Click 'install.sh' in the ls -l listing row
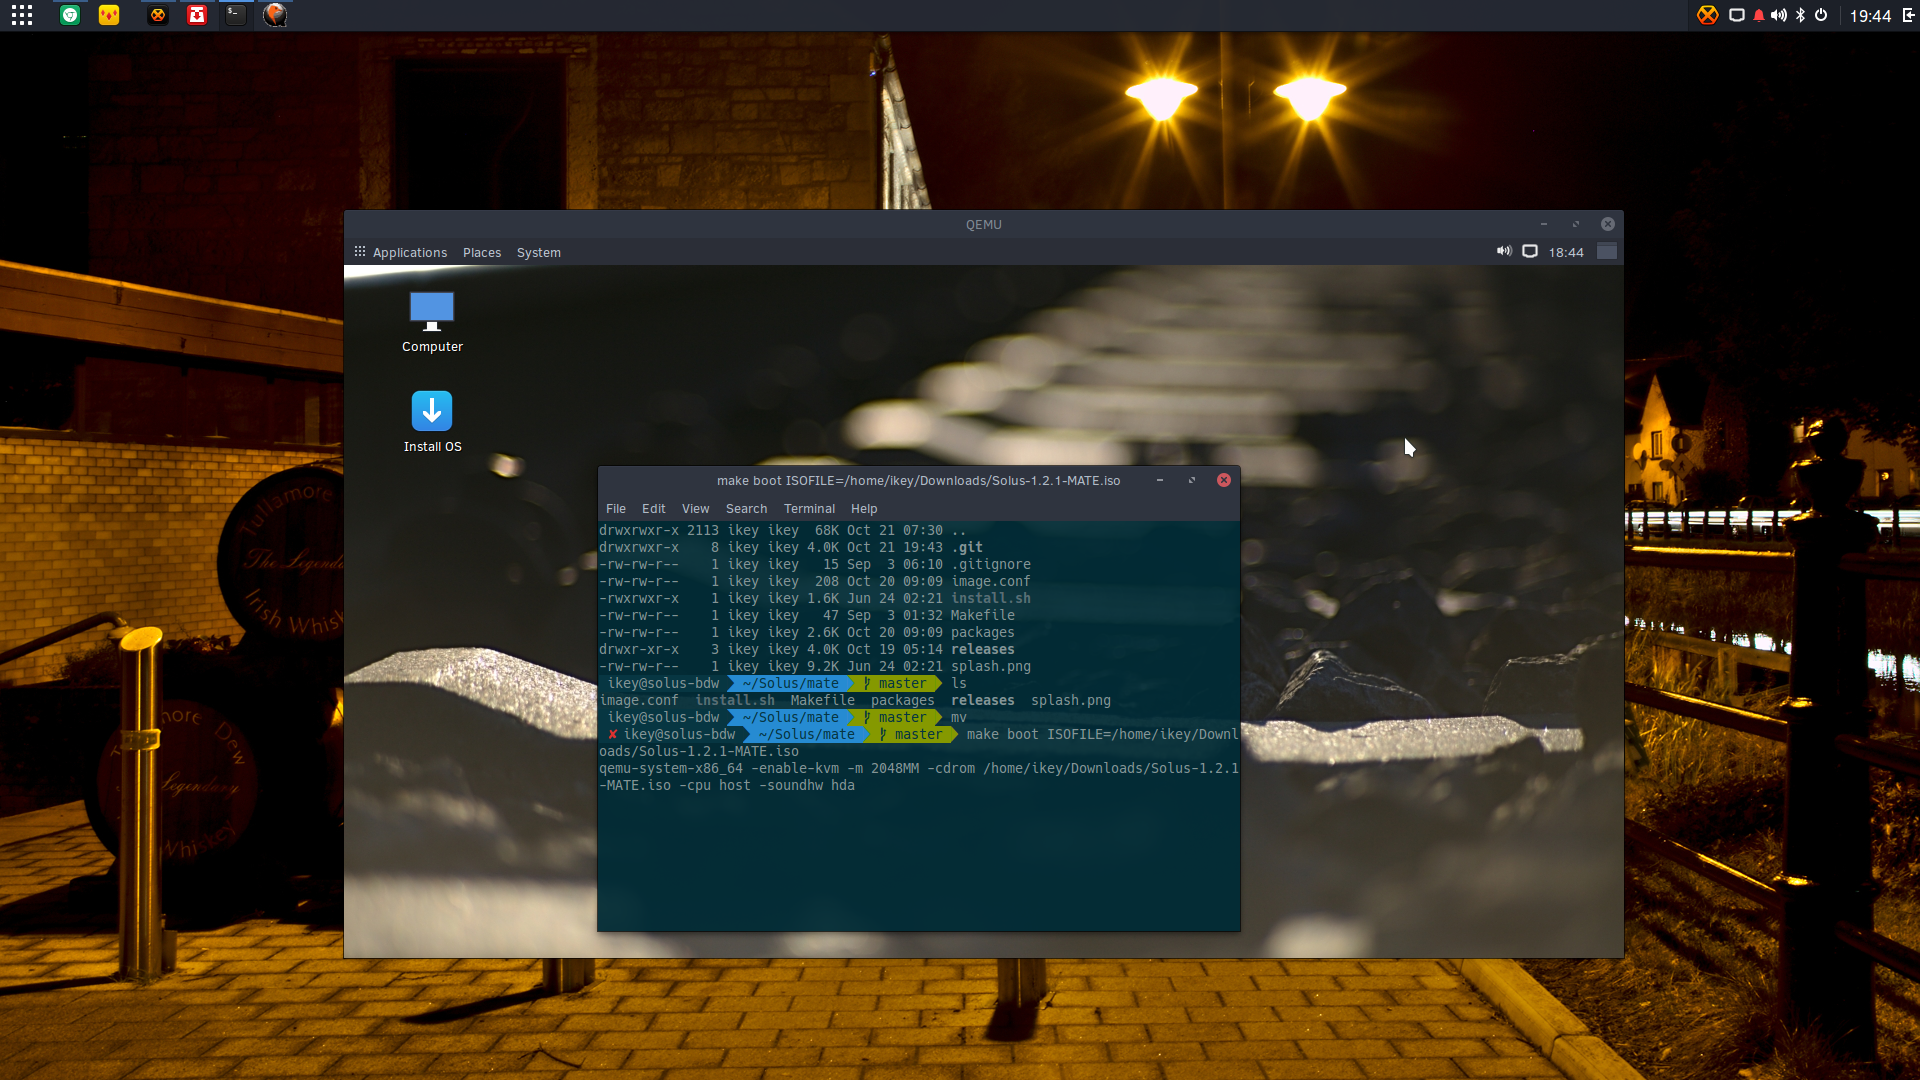Image resolution: width=1920 pixels, height=1080 pixels. [991, 598]
